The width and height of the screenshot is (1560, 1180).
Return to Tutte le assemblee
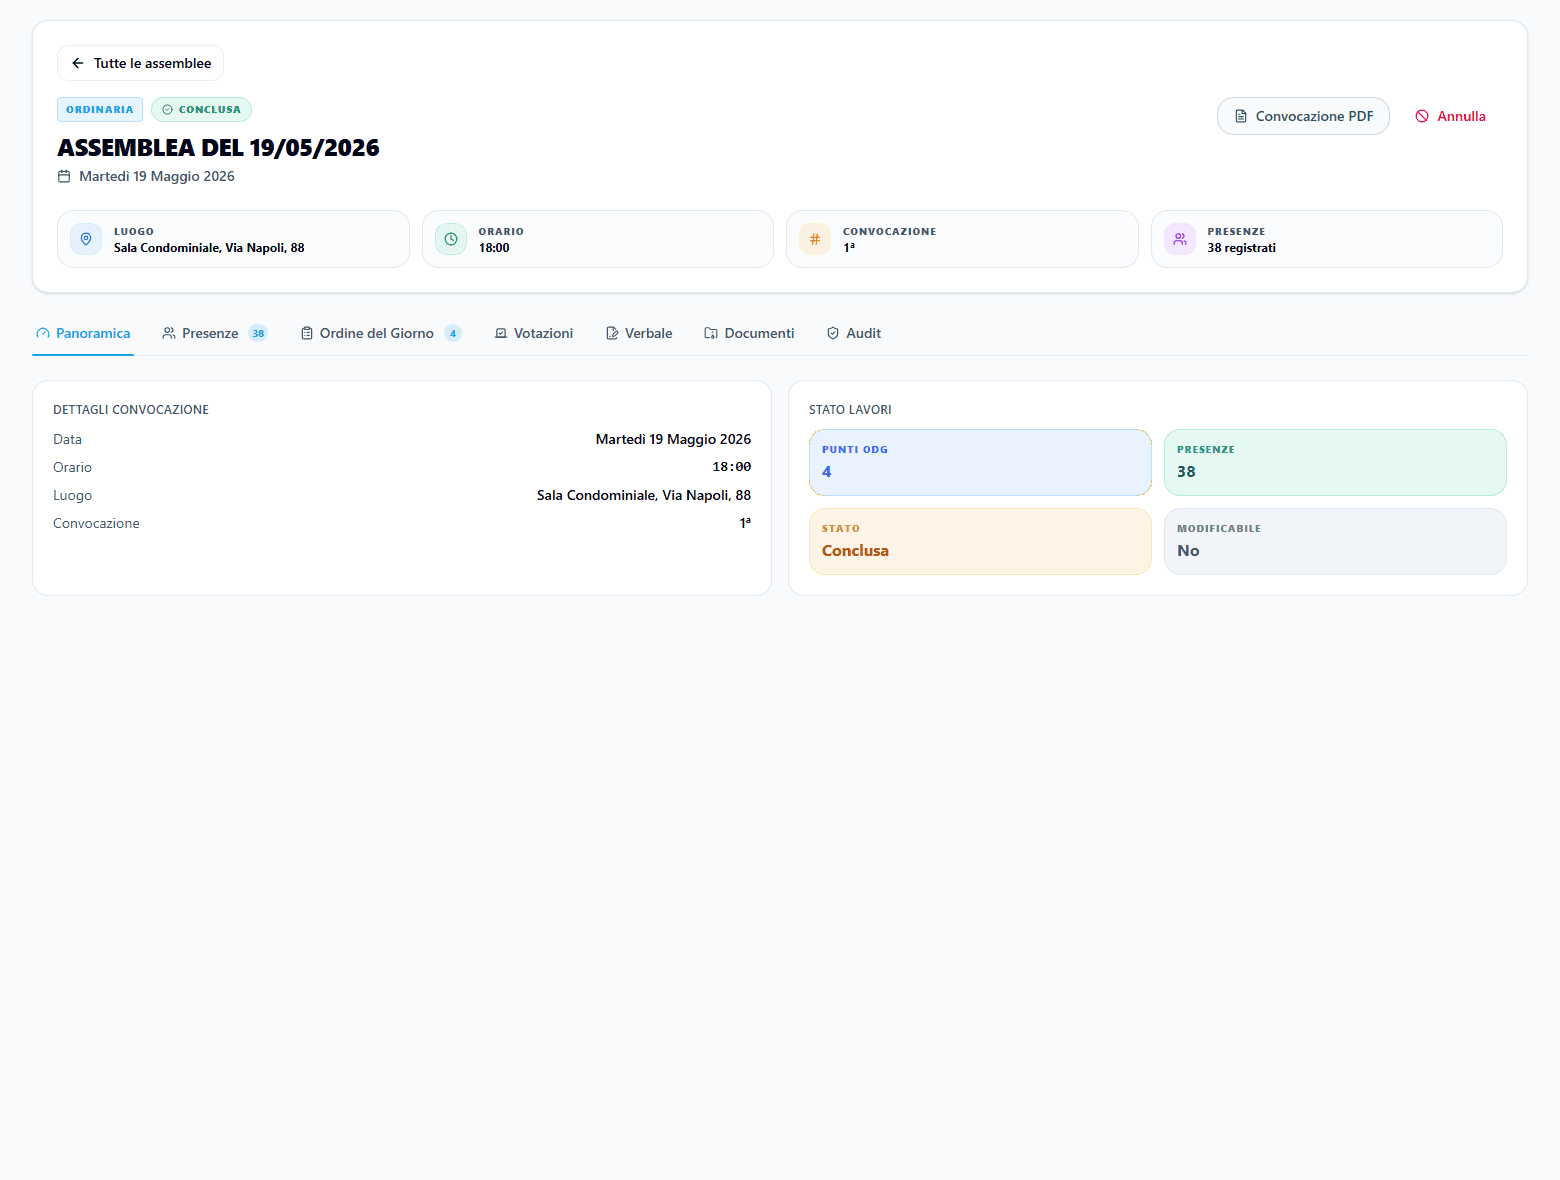[140, 63]
